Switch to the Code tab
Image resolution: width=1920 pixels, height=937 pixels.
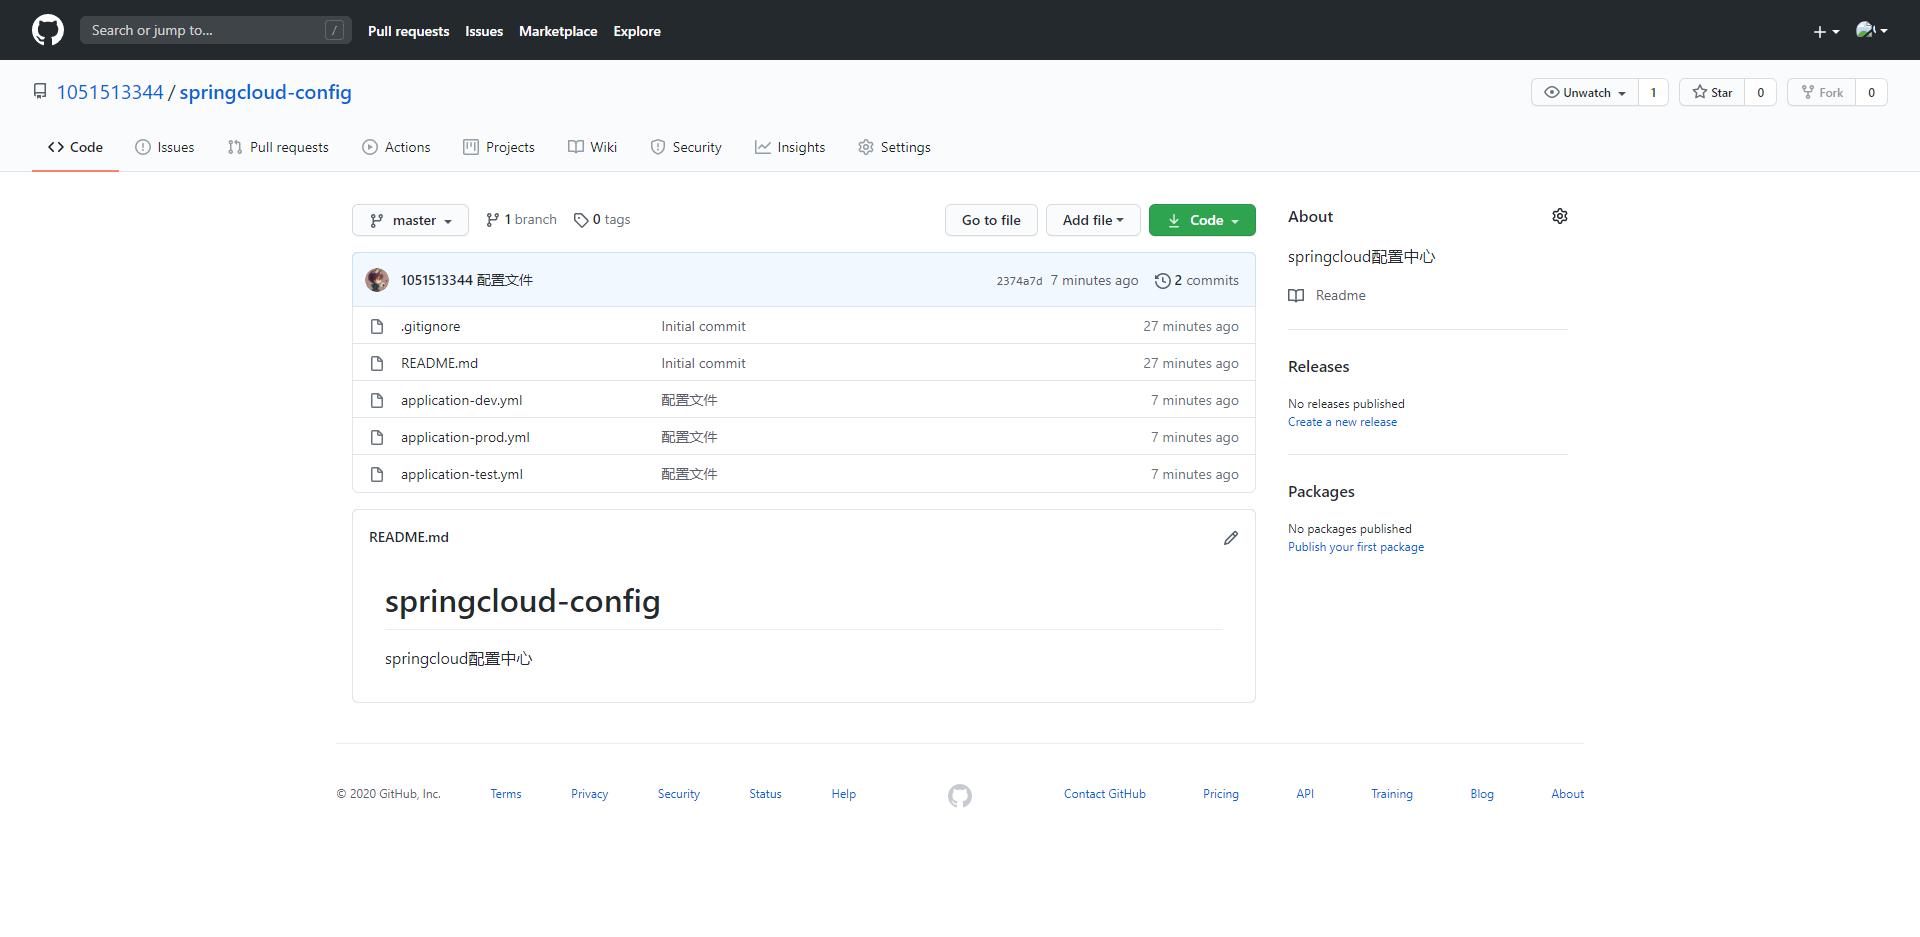click(75, 147)
